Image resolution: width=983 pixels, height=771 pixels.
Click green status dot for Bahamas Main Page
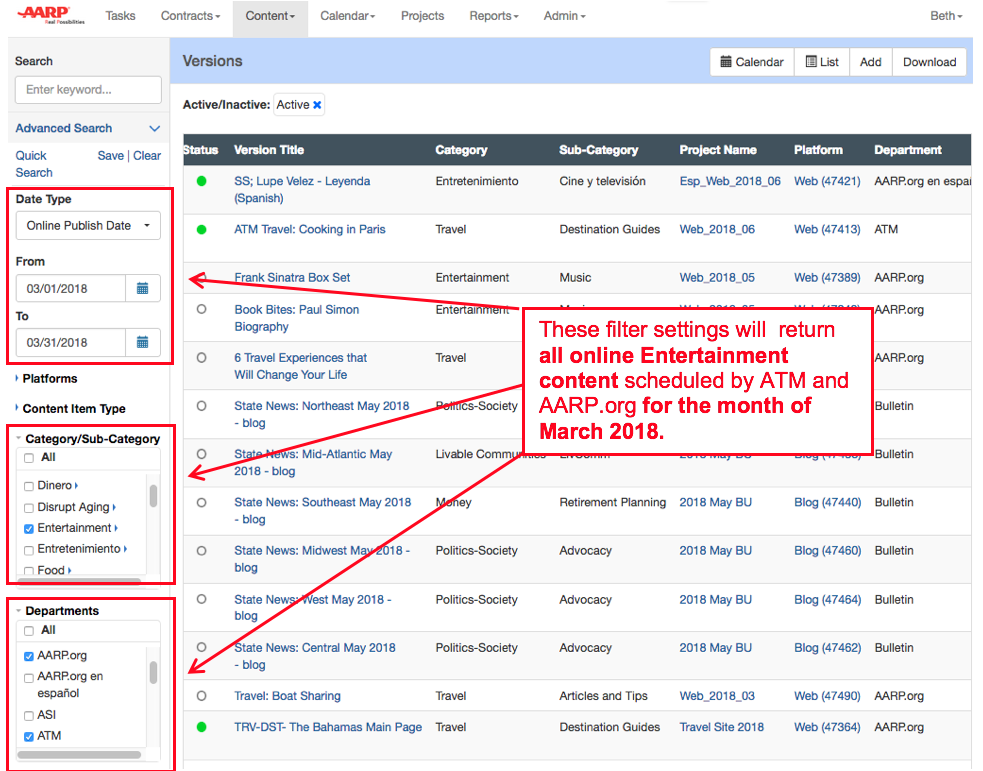201,727
